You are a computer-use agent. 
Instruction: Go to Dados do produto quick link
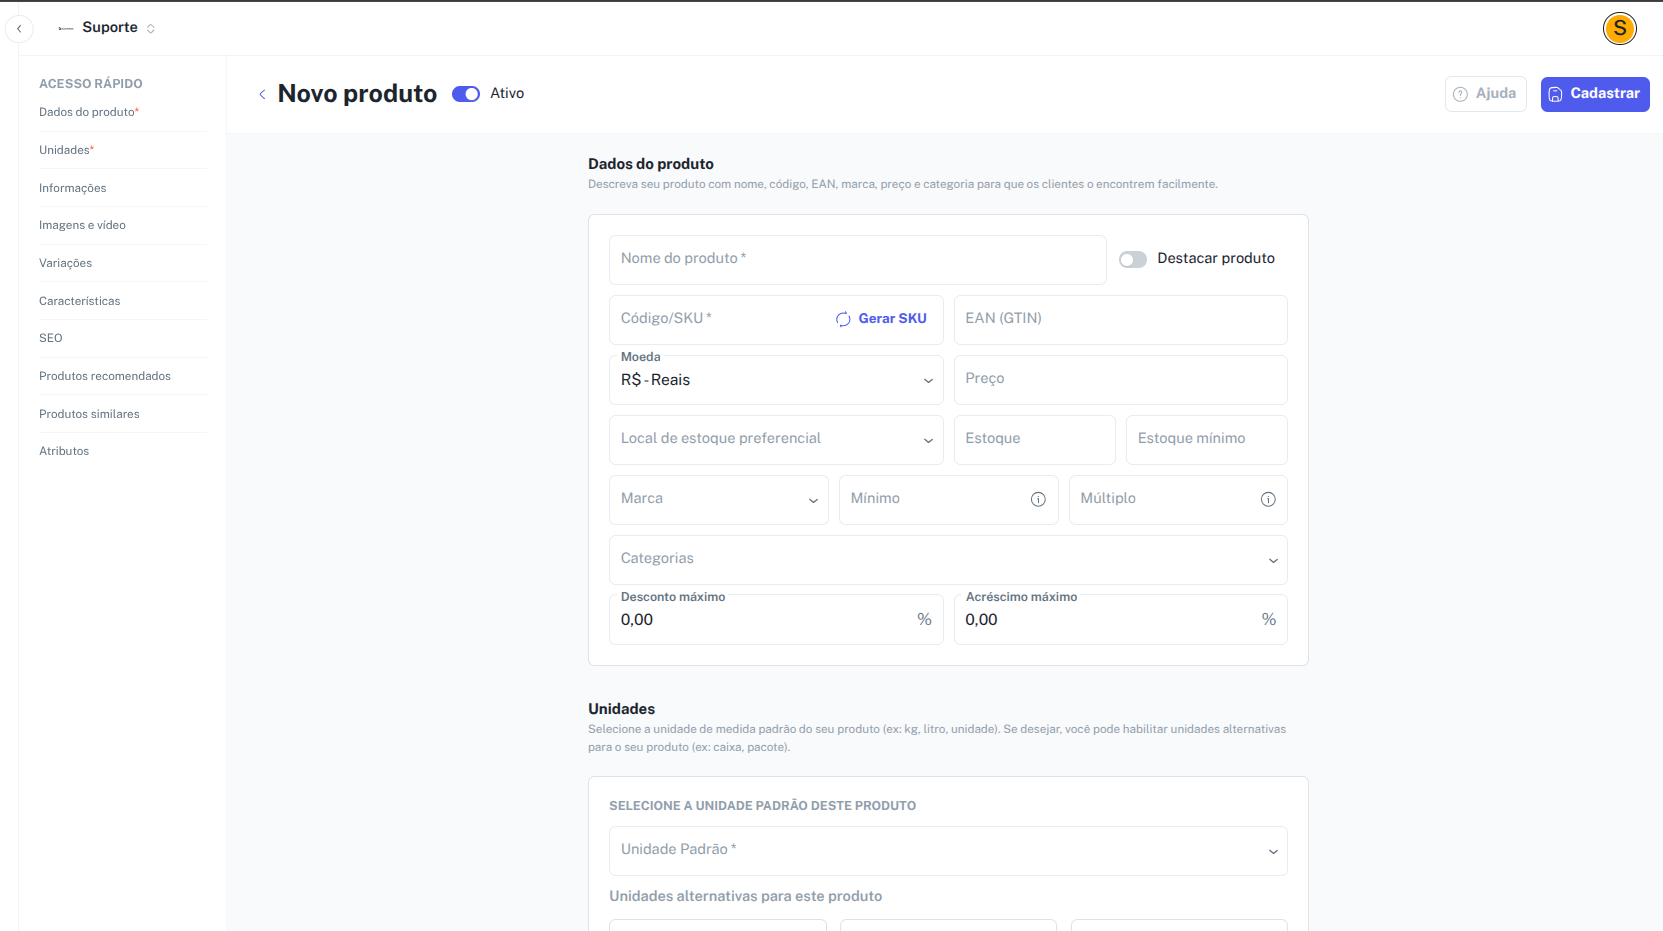pos(89,112)
